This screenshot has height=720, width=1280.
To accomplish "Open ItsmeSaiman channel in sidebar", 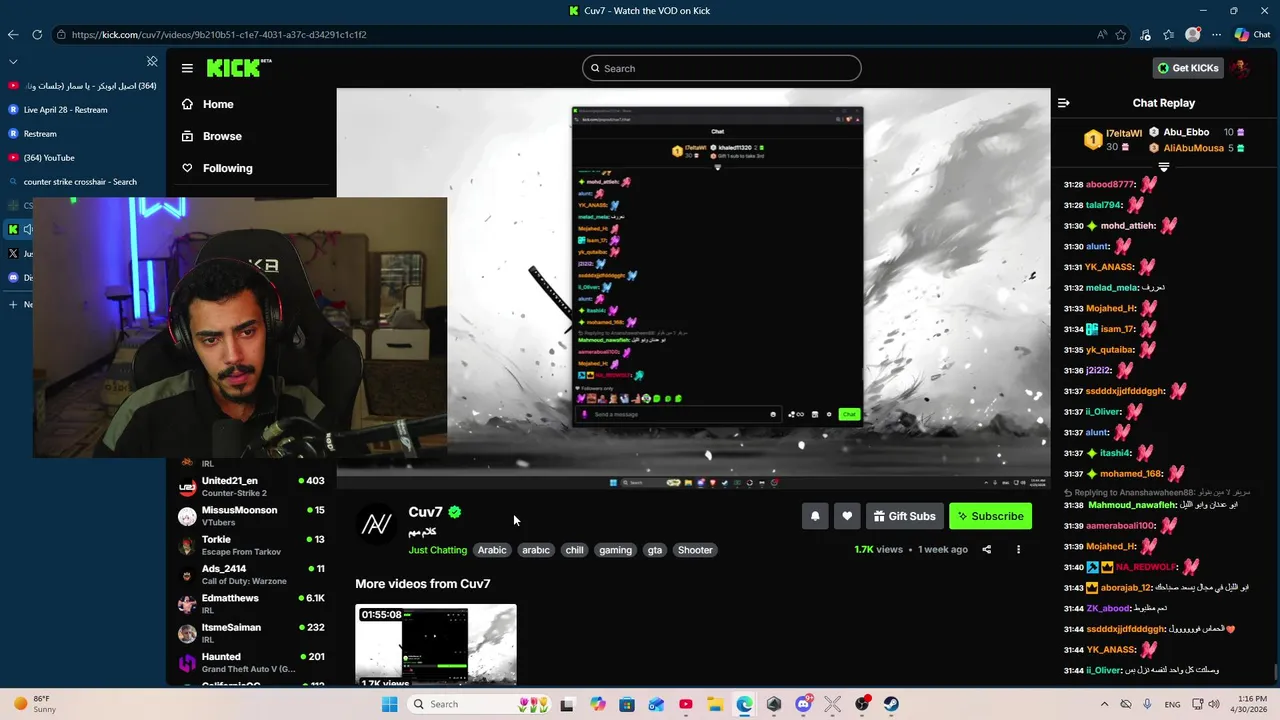I will click(x=252, y=633).
